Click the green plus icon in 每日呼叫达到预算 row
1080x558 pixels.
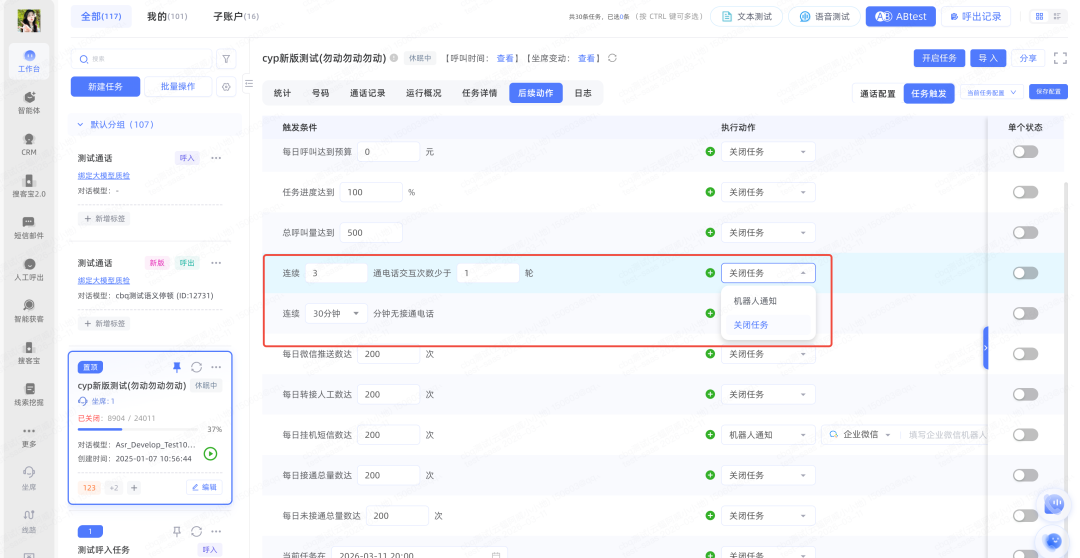click(710, 152)
